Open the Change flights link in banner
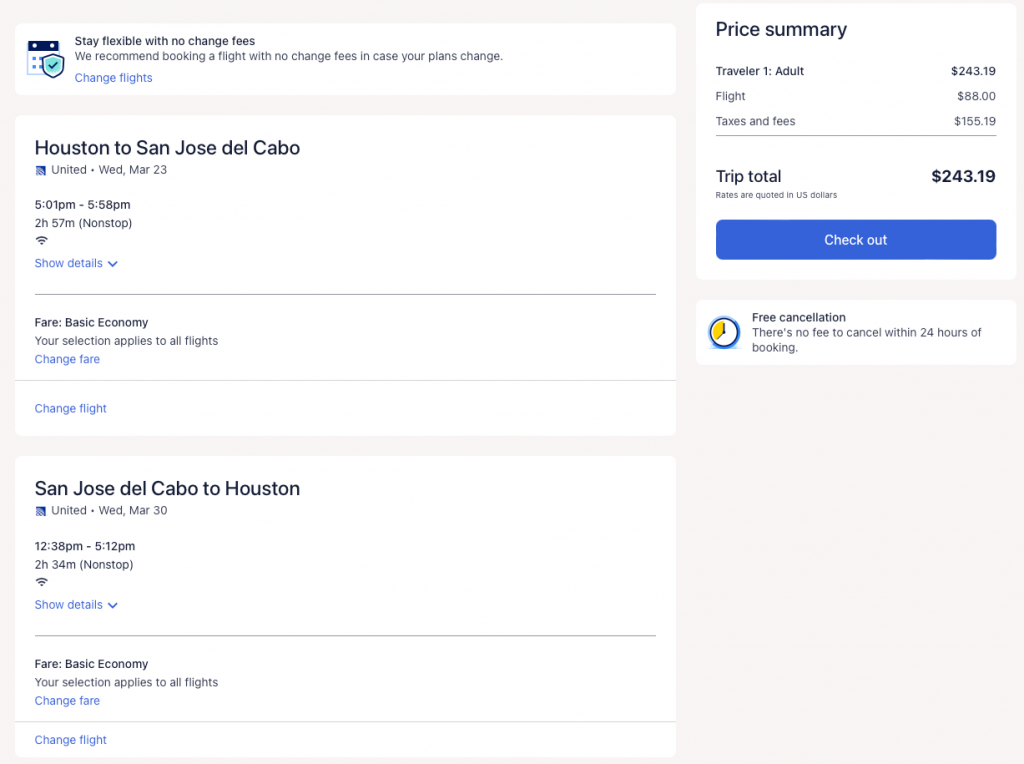1024x764 pixels. tap(113, 78)
